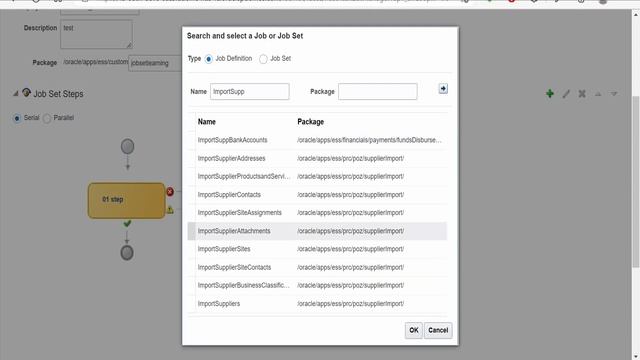Screen dimensions: 640x360
Task: Click OK button in dialog
Action: (413, 330)
